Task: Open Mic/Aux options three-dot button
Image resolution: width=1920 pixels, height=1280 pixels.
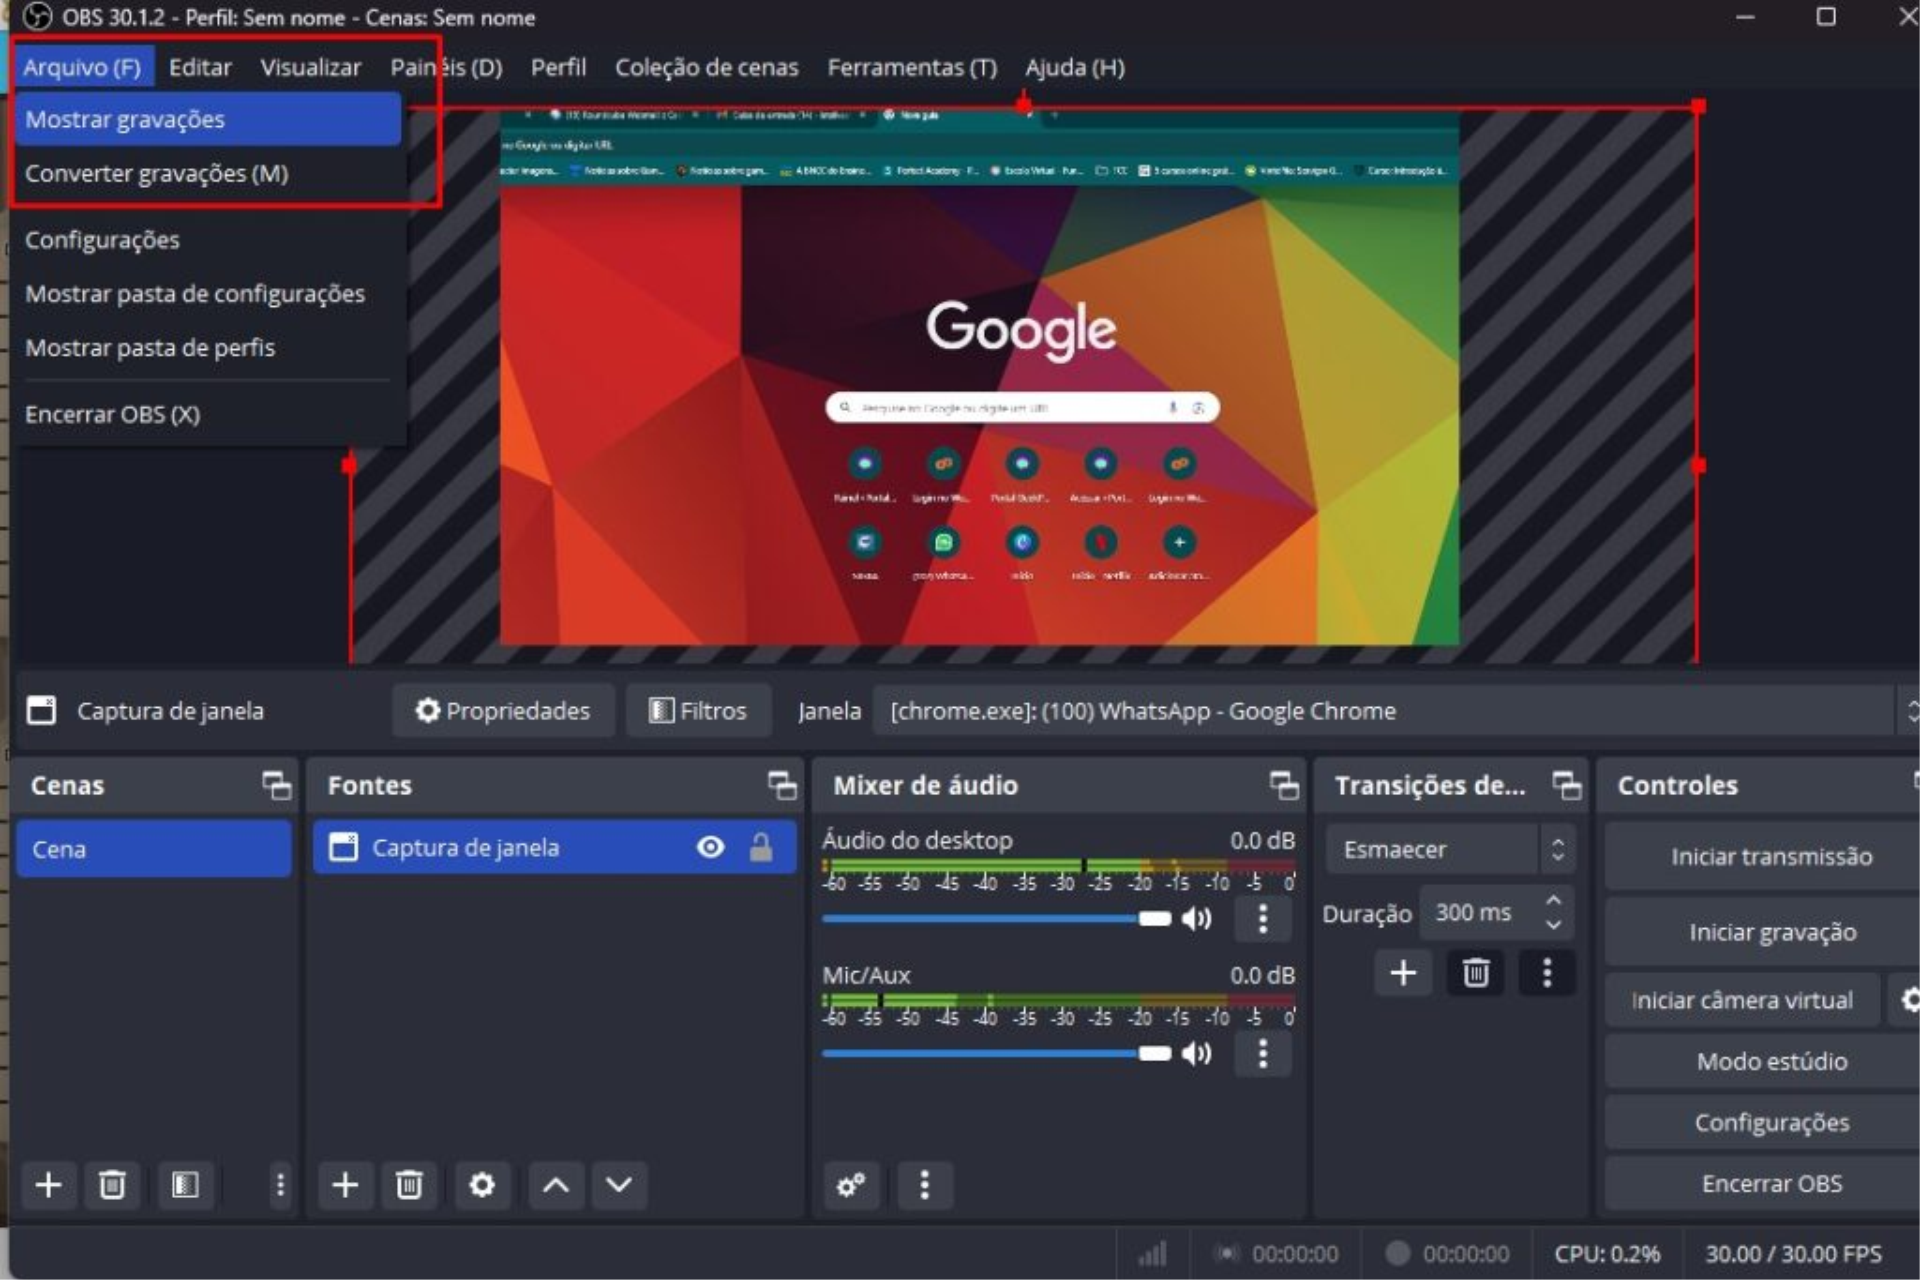Action: click(x=1263, y=1053)
